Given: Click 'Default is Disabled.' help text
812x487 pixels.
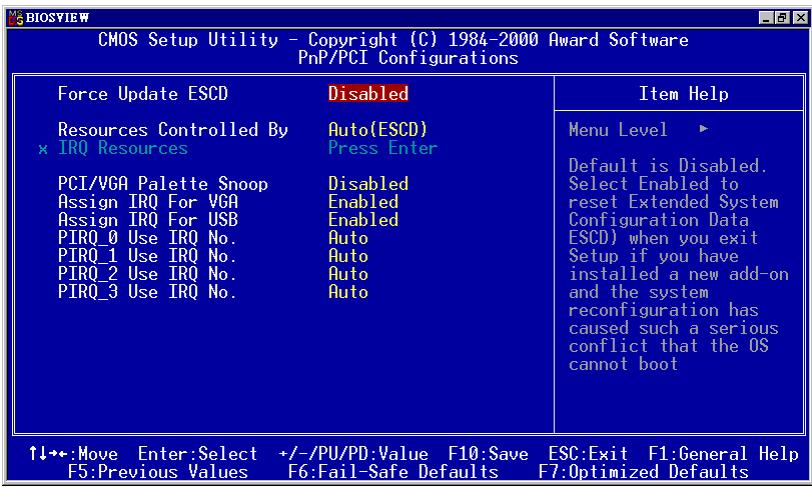Looking at the screenshot, I should [x=668, y=166].
